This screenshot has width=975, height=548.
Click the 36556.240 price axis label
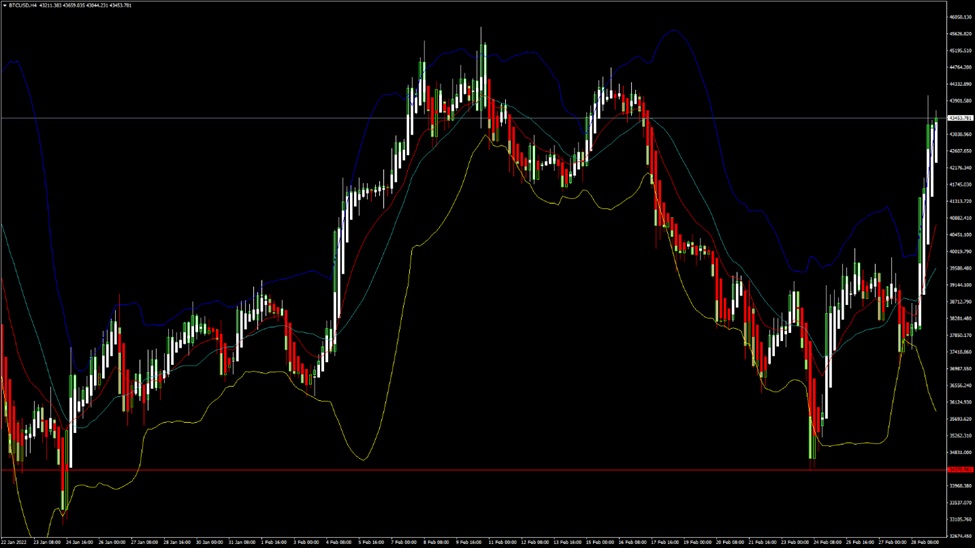(959, 385)
